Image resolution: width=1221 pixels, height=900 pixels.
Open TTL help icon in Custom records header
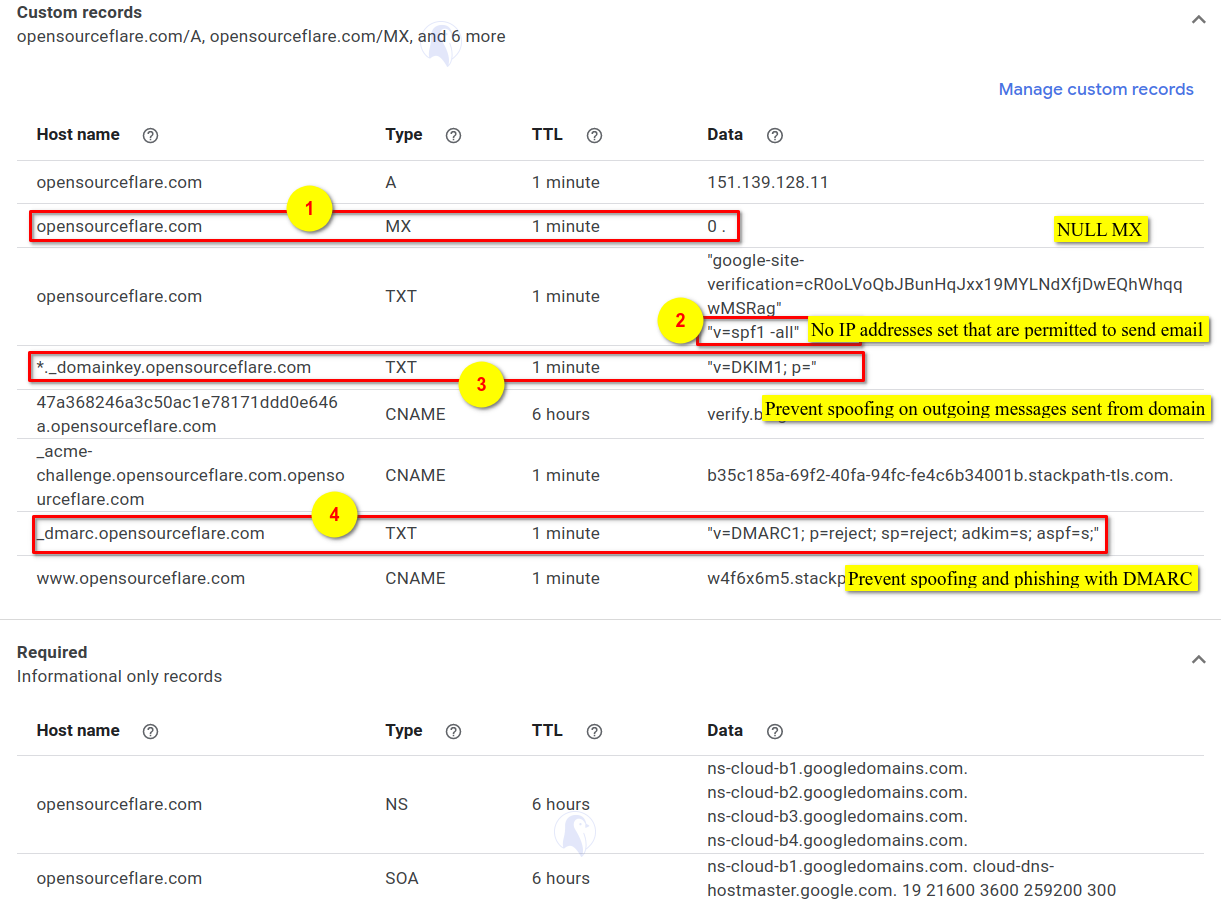[594, 135]
